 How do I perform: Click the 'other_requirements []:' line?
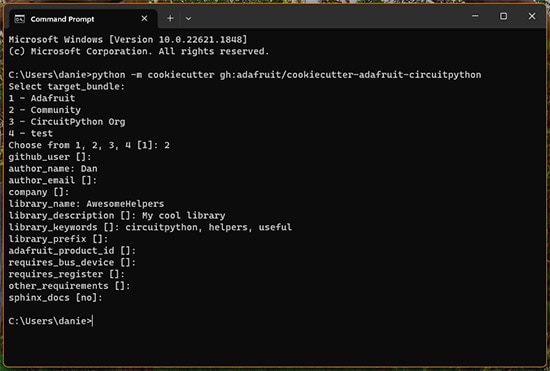69,286
